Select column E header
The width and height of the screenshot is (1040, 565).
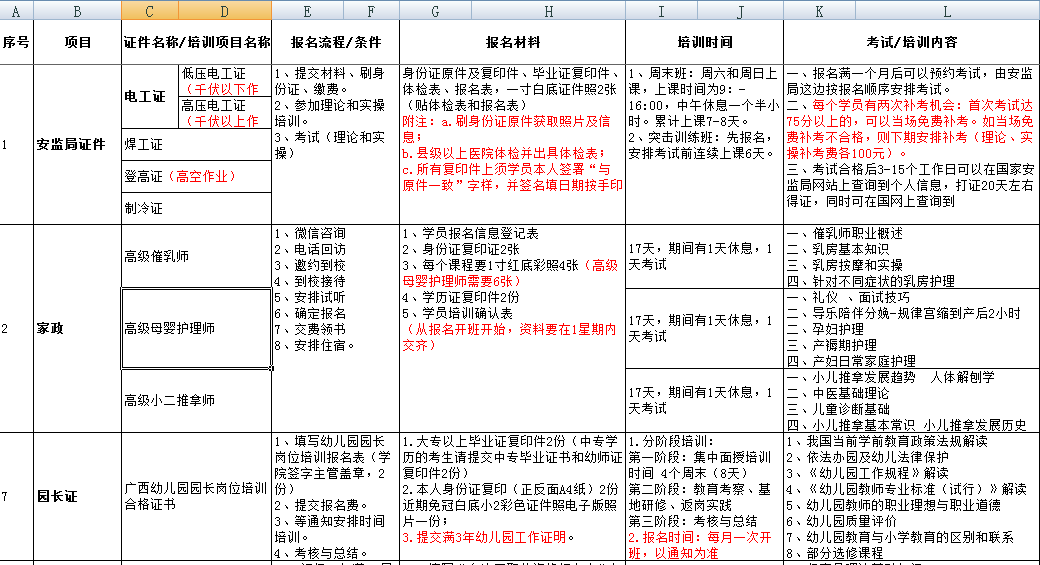[x=307, y=10]
